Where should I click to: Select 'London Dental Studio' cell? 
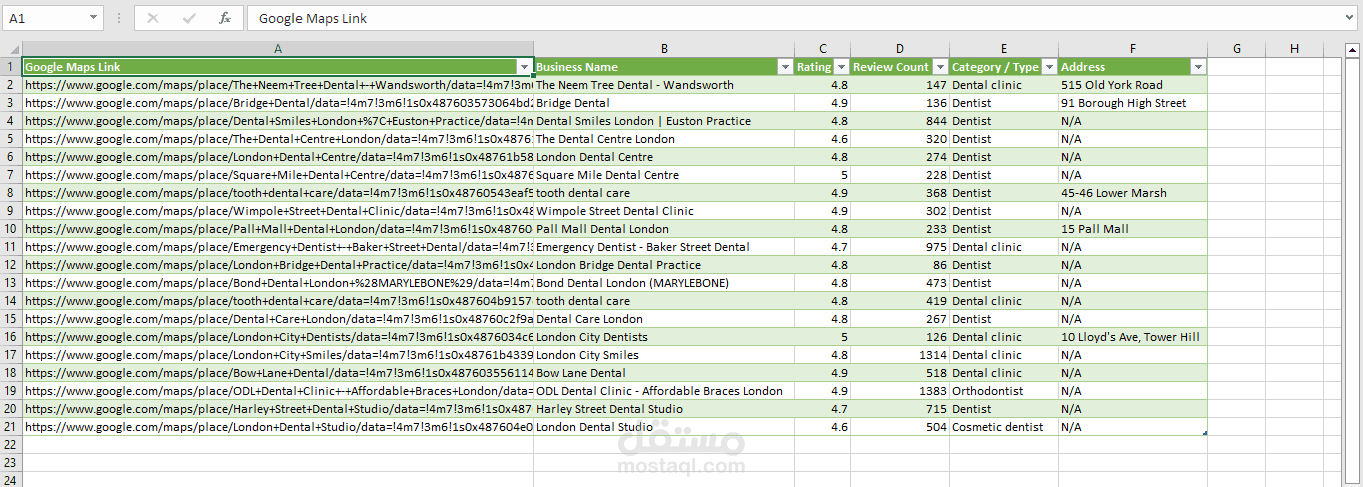coord(664,427)
